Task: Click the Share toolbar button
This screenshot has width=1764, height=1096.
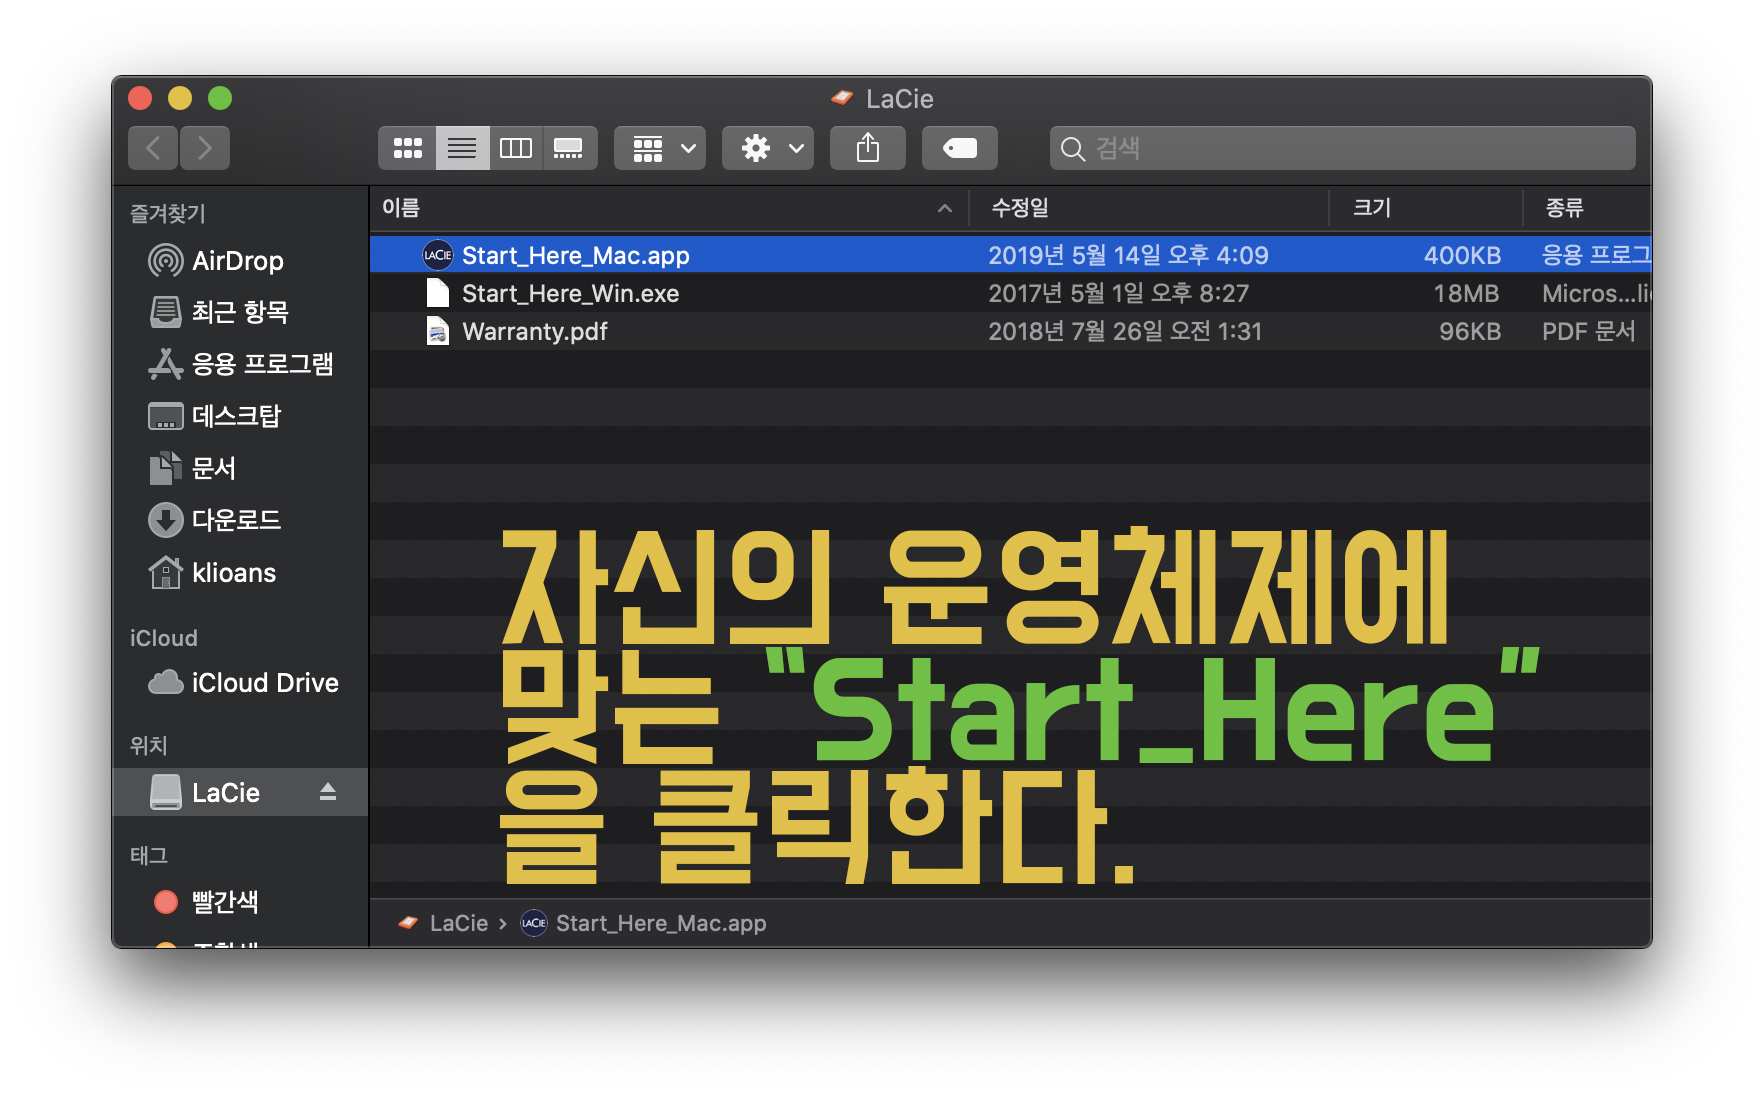Action: (x=868, y=149)
